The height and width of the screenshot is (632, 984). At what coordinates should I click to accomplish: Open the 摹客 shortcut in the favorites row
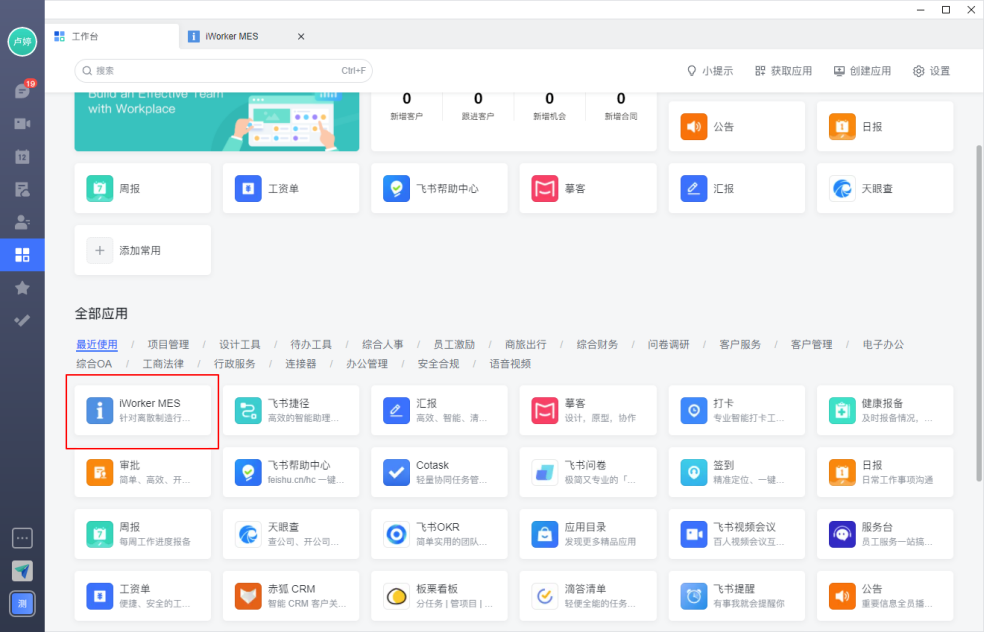(588, 188)
